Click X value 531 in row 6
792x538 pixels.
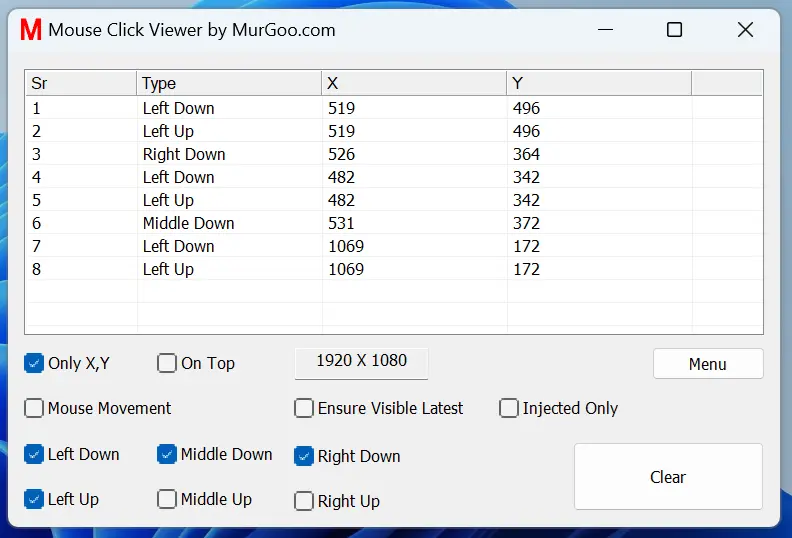coord(341,223)
